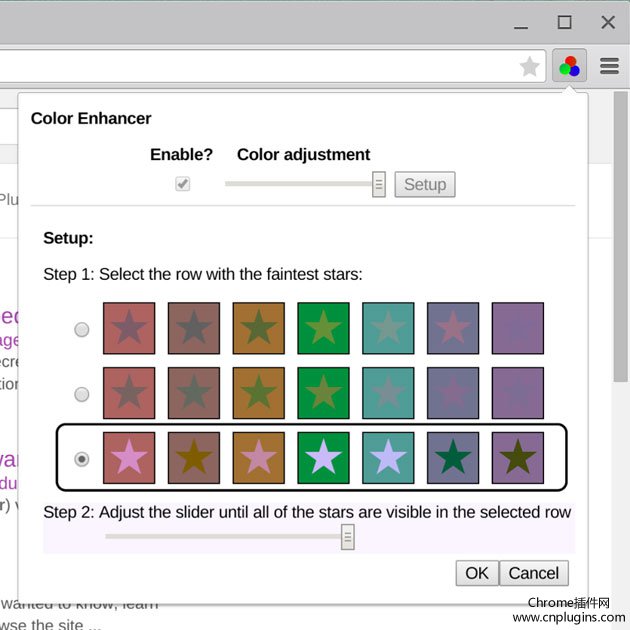Select the first row radio button
This screenshot has height=630, width=630.
click(x=82, y=329)
